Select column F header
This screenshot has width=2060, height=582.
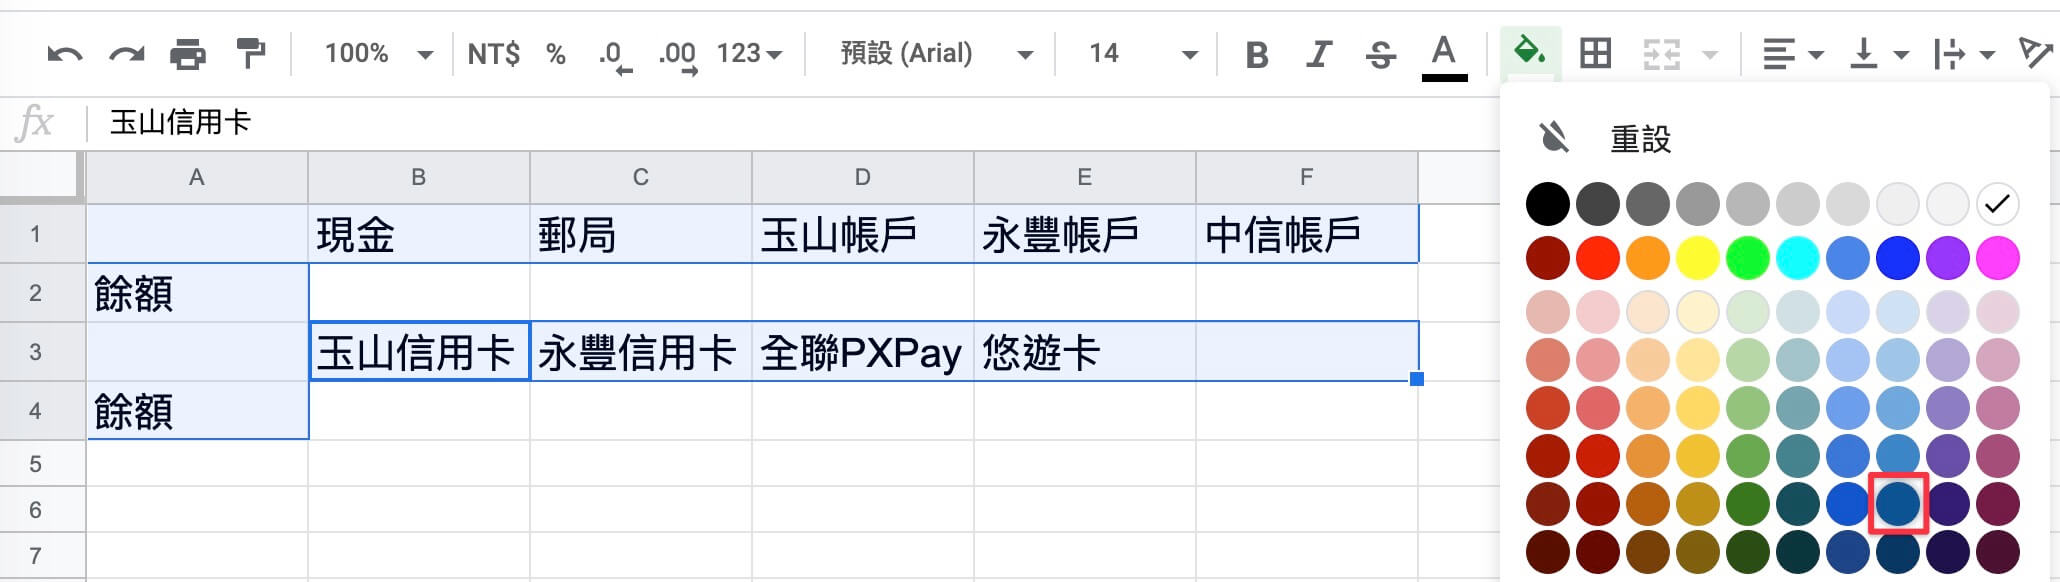point(1307,178)
